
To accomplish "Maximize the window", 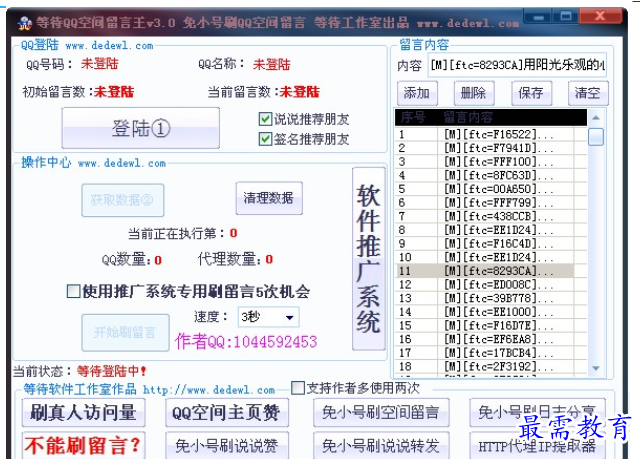I will click(566, 17).
